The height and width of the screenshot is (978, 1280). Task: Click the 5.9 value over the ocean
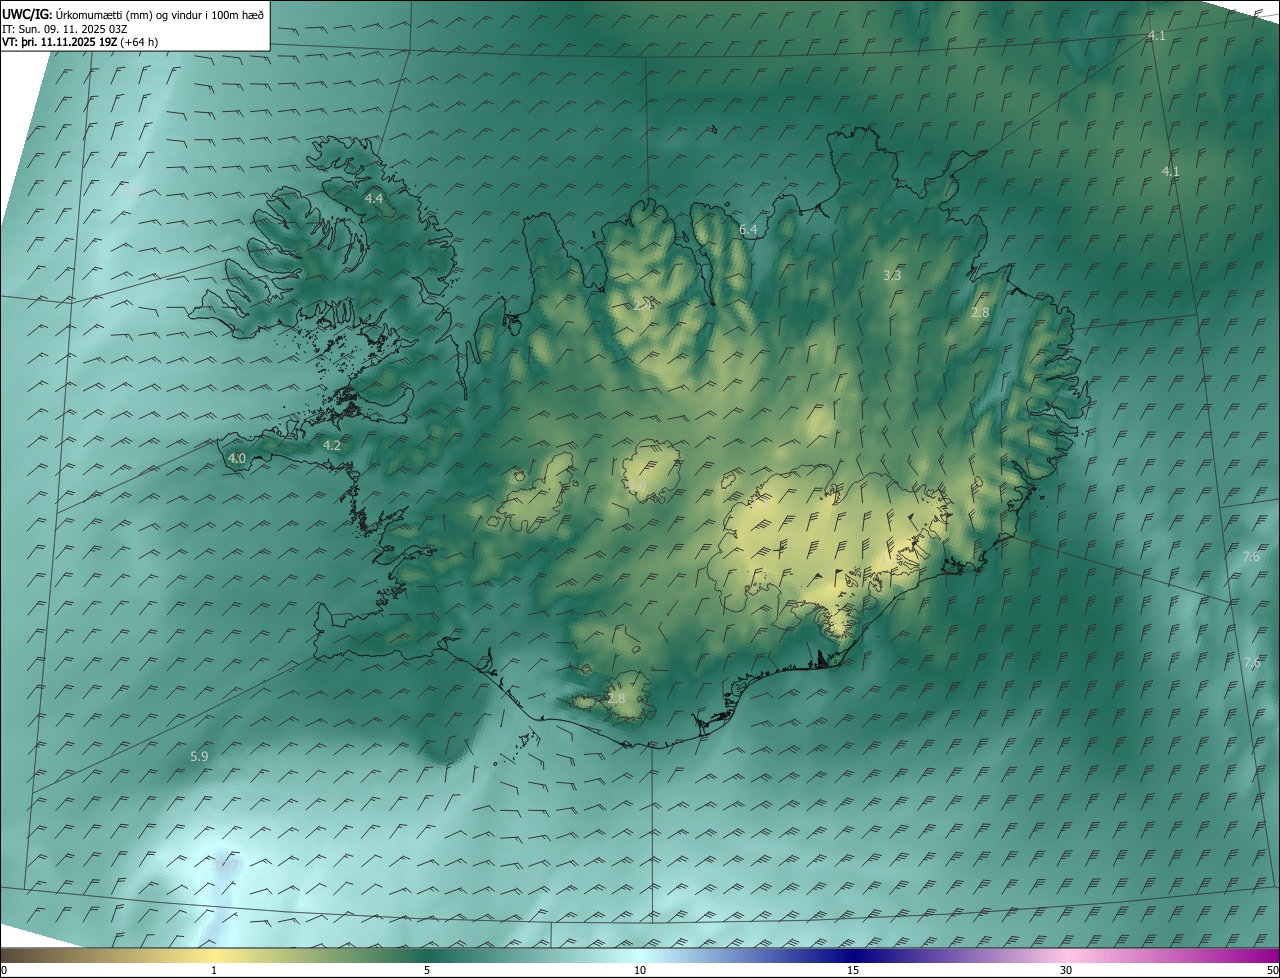tap(199, 757)
